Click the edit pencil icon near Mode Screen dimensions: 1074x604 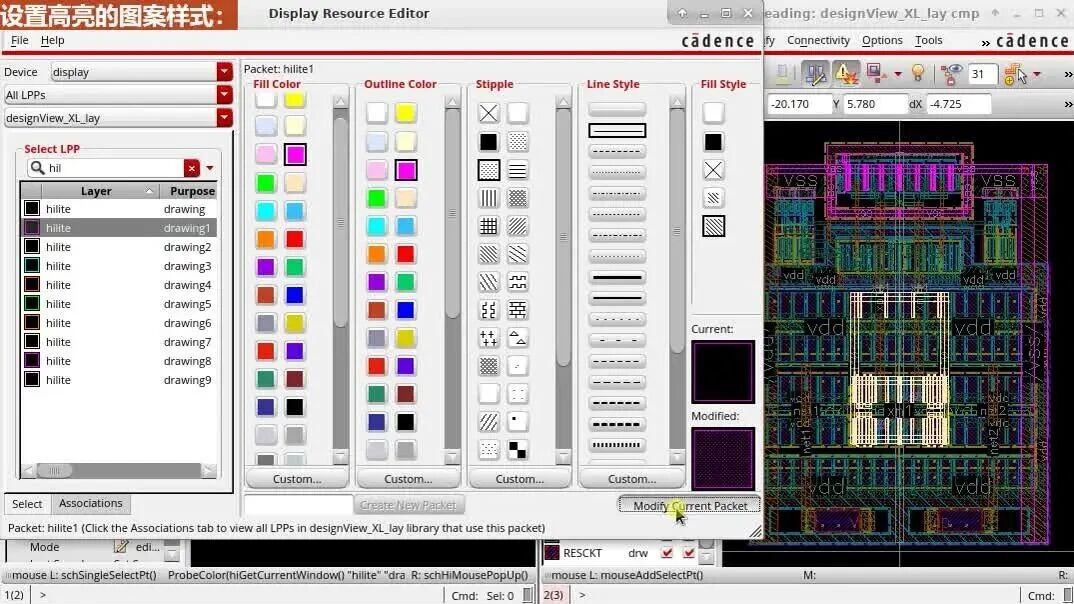(121, 546)
